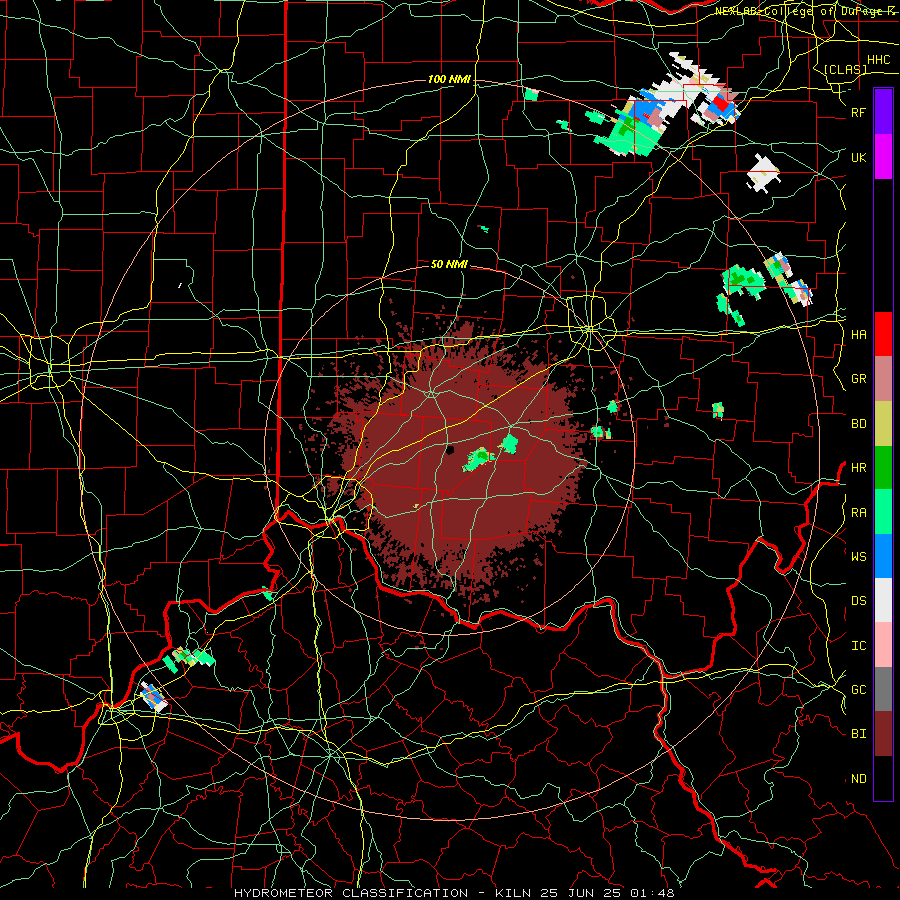Click the 'DS' legend label
This screenshot has width=900, height=900.
[858, 600]
